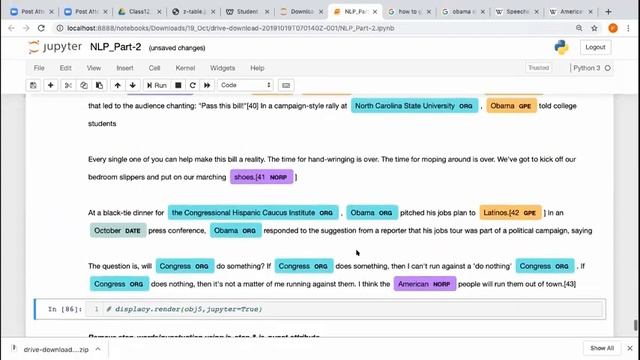Click the American NORP entity

pyautogui.click(x=425, y=284)
